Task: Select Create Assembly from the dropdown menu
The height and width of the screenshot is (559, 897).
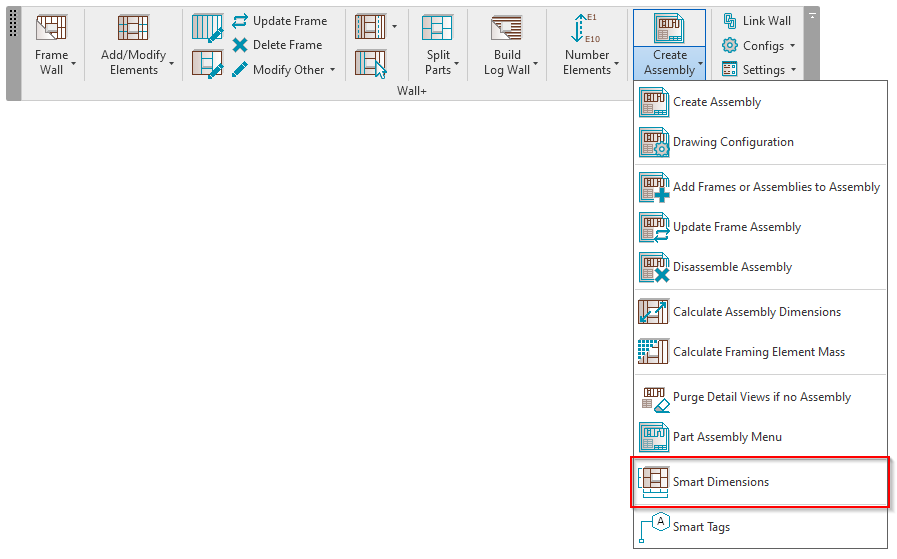Action: pos(716,102)
